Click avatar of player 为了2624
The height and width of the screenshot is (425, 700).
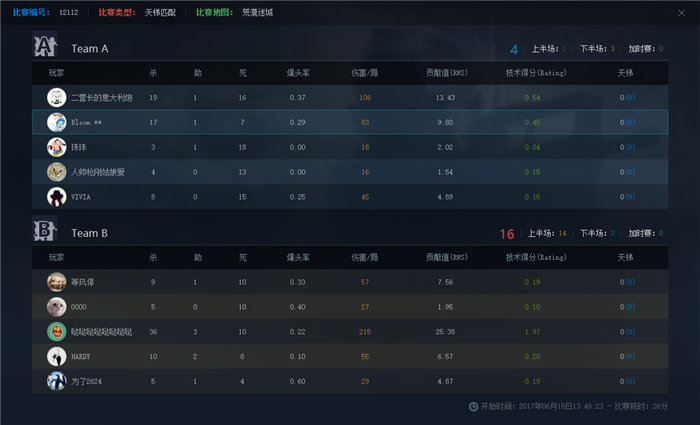coord(56,381)
